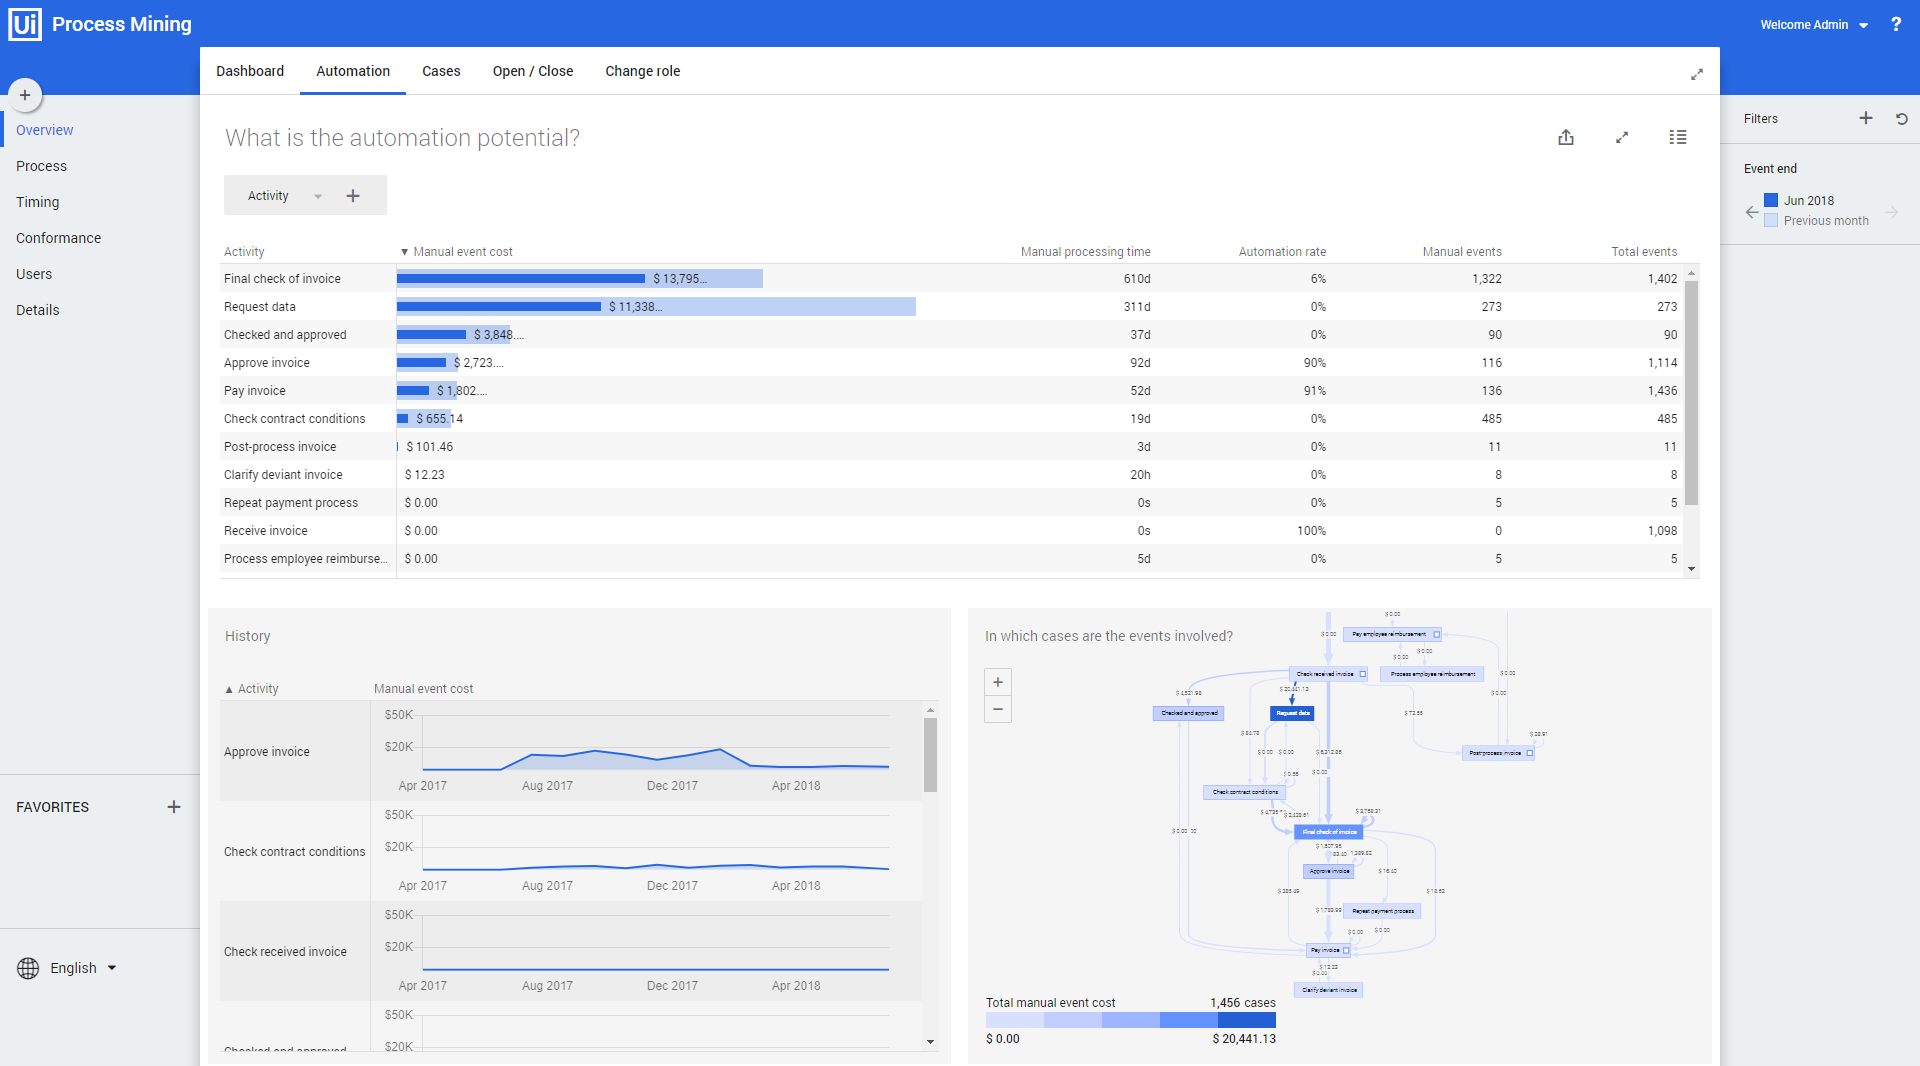This screenshot has height=1066, width=1920.
Task: Add a new filter with the Filters plus icon
Action: point(1866,118)
